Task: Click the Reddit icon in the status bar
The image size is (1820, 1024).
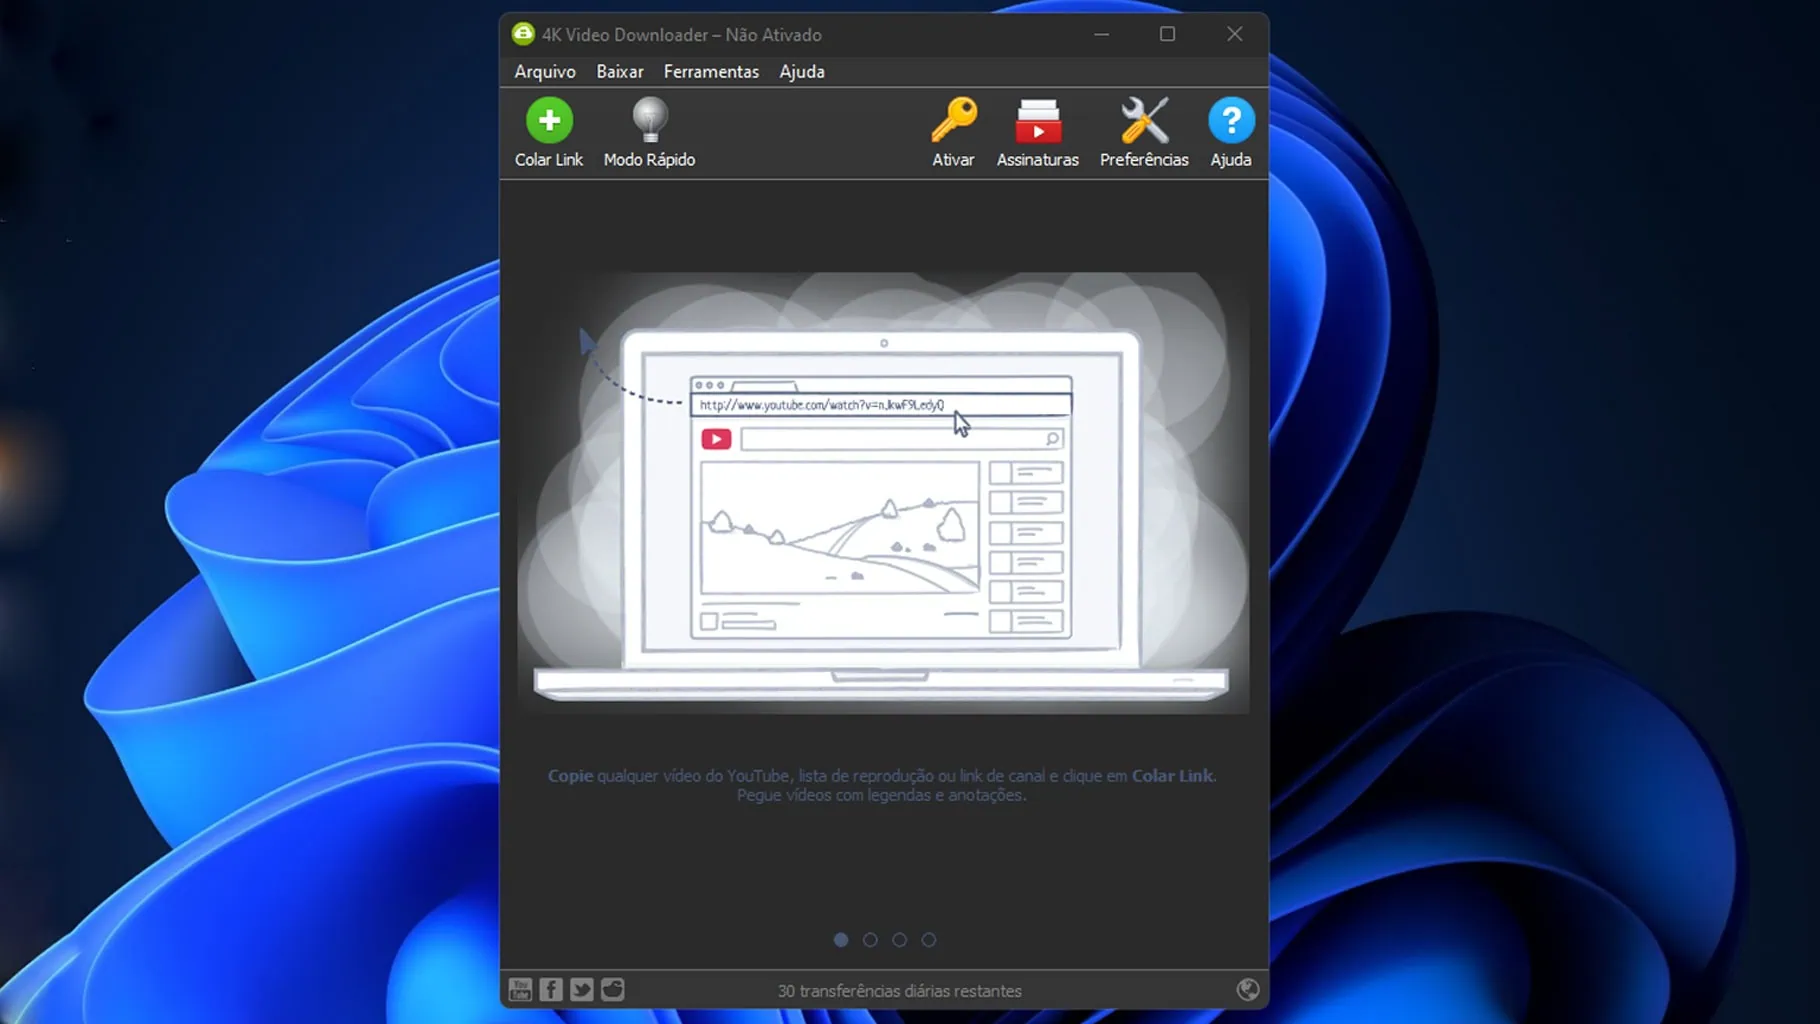Action: (613, 990)
